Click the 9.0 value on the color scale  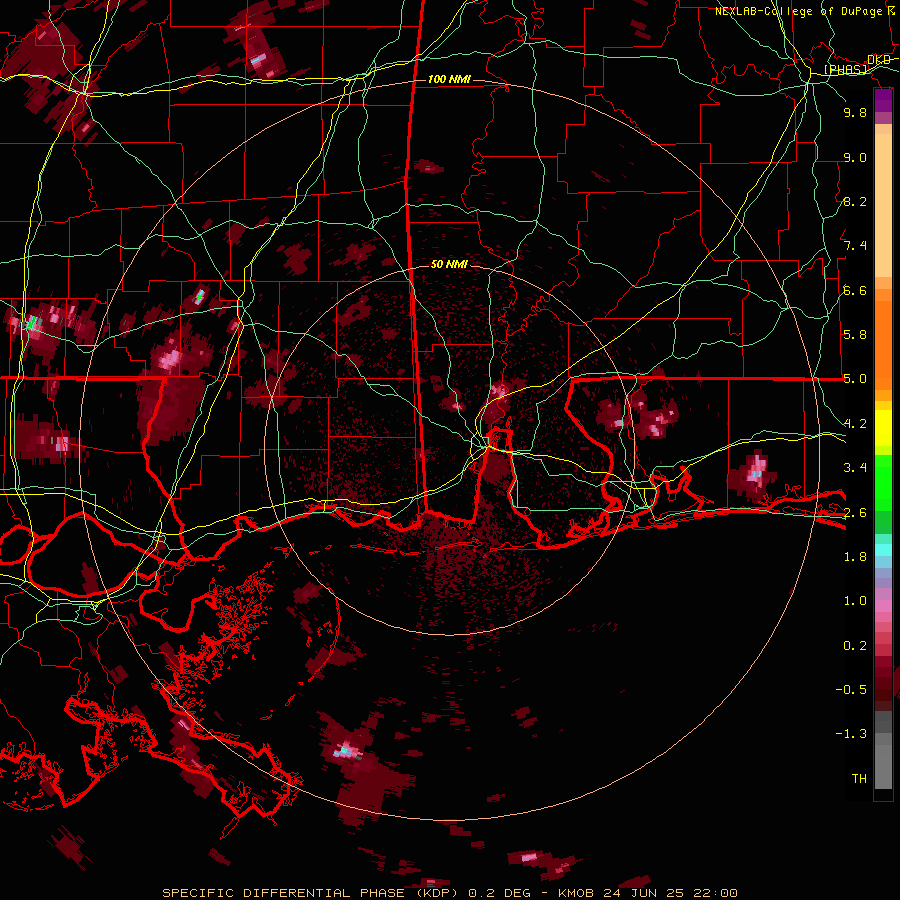tap(855, 157)
